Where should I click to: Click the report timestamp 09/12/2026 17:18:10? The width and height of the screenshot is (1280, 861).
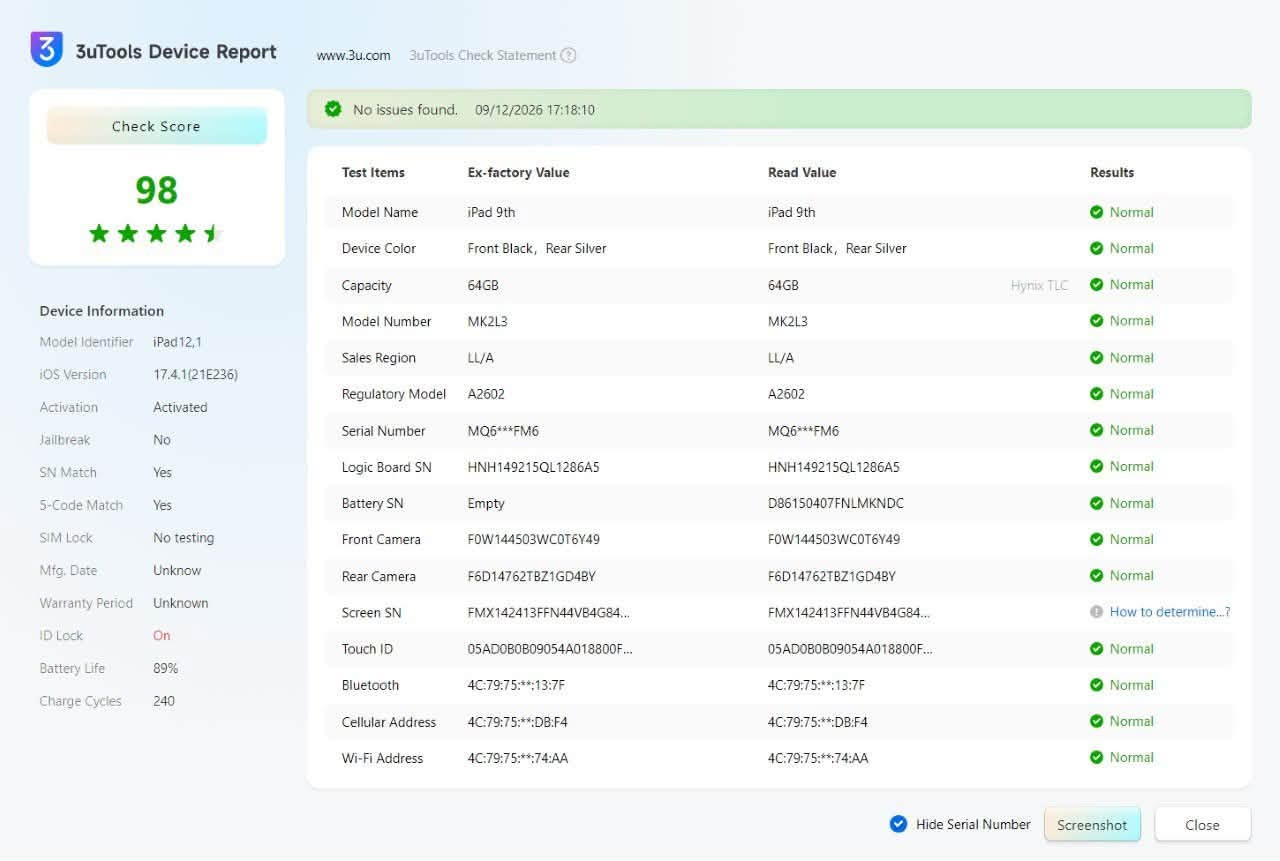pos(535,110)
